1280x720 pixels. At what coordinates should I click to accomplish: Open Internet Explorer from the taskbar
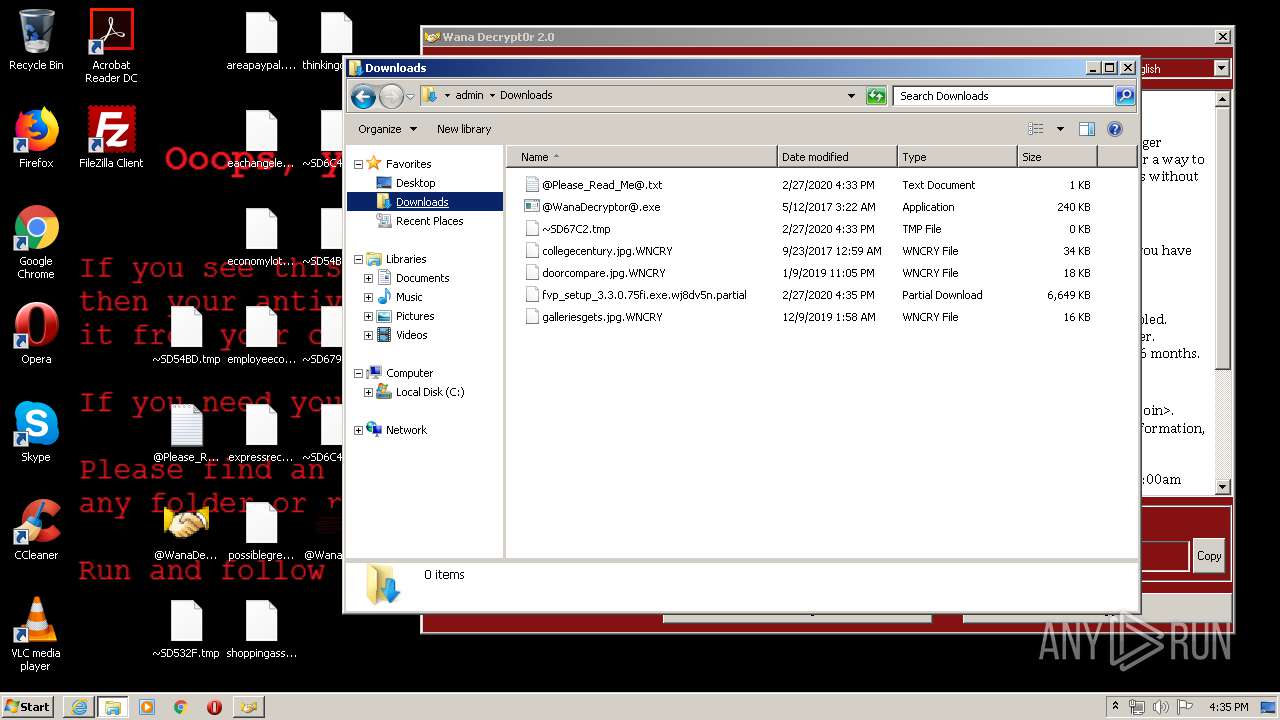78,707
